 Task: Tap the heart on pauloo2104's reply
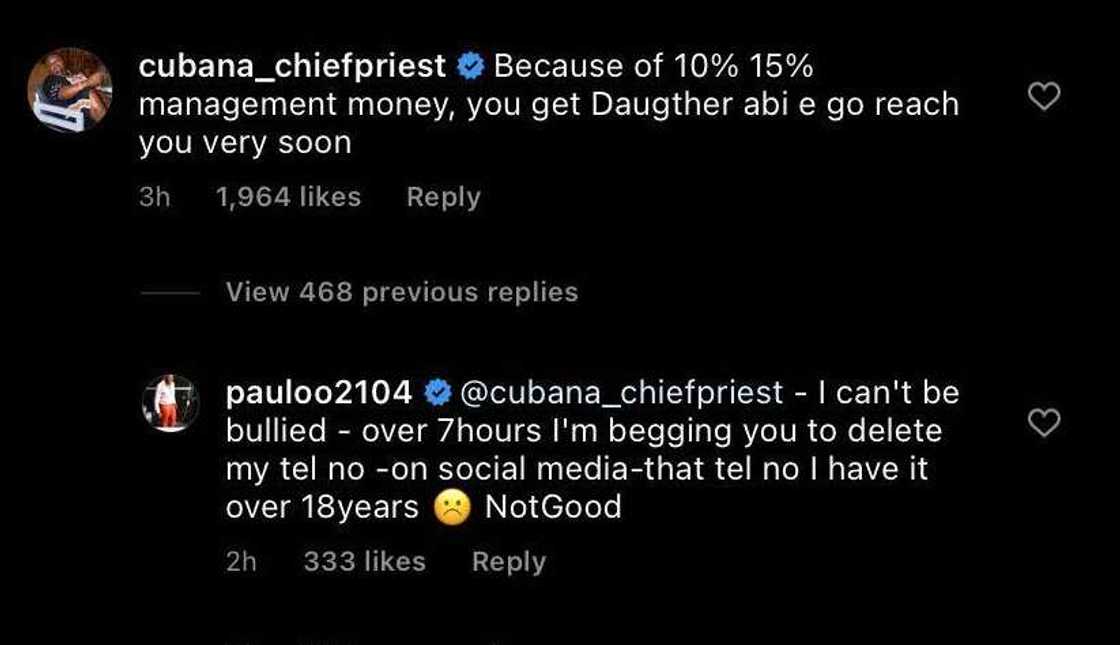pyautogui.click(x=1044, y=424)
